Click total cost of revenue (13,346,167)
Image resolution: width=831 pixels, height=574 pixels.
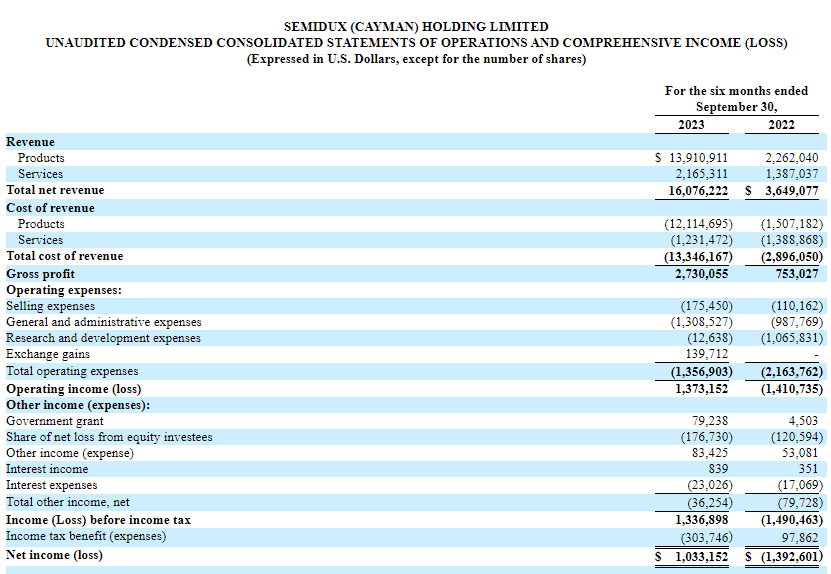(x=698, y=257)
